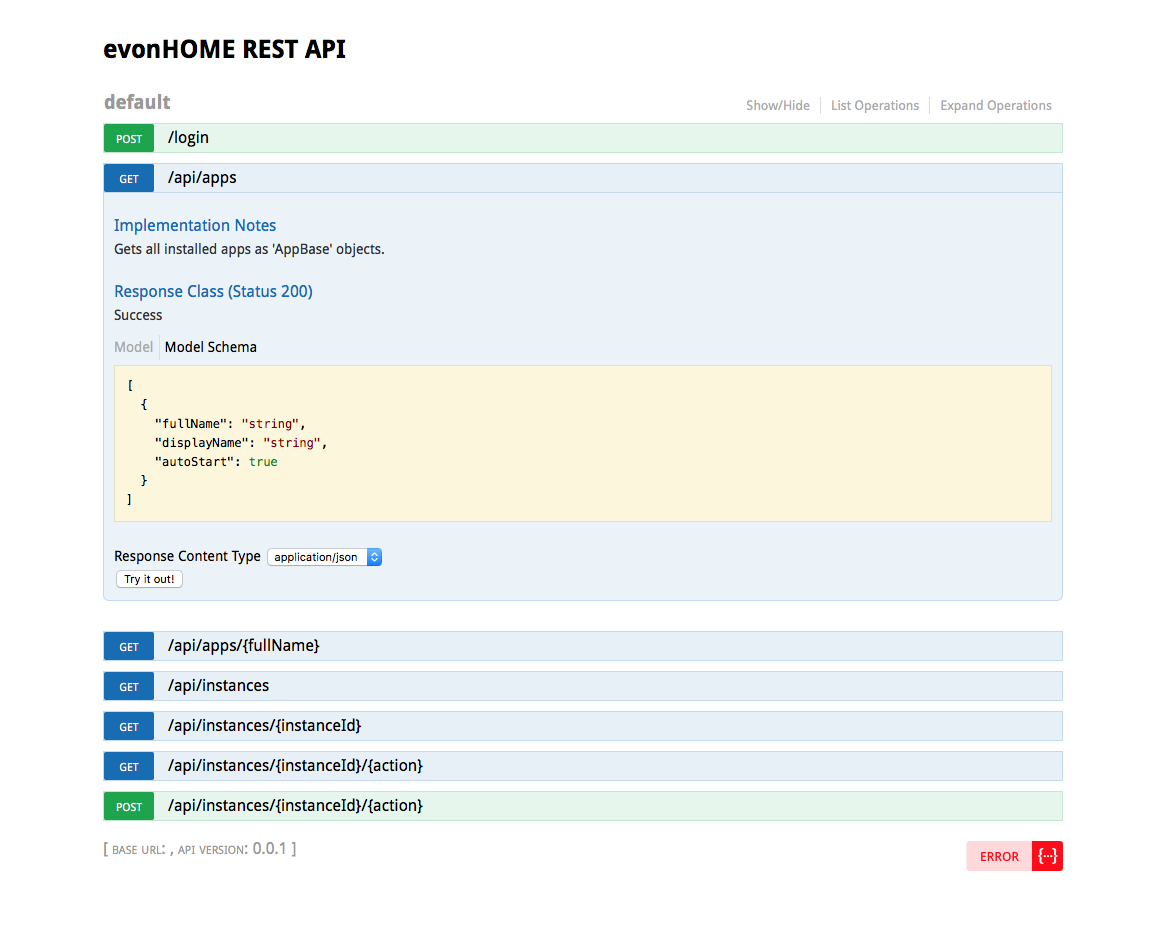The height and width of the screenshot is (947, 1168).
Task: Click the List Operations link
Action: [x=874, y=105]
